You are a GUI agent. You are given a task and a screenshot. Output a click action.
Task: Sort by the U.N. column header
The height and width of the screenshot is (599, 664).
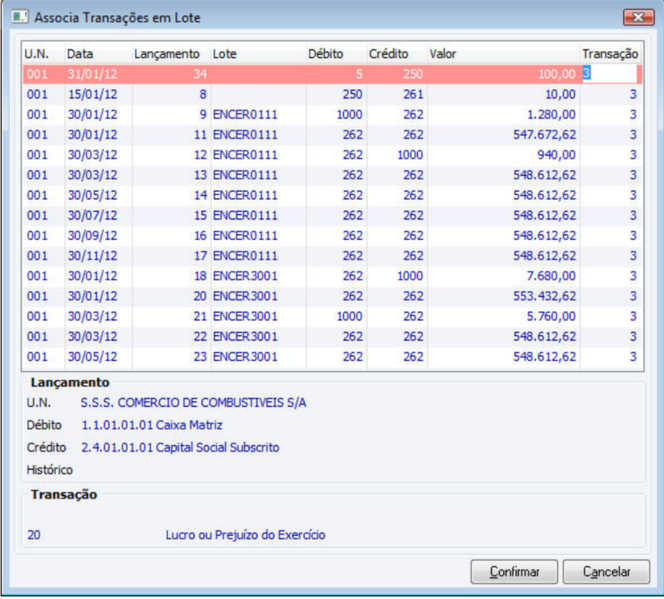pyautogui.click(x=43, y=54)
